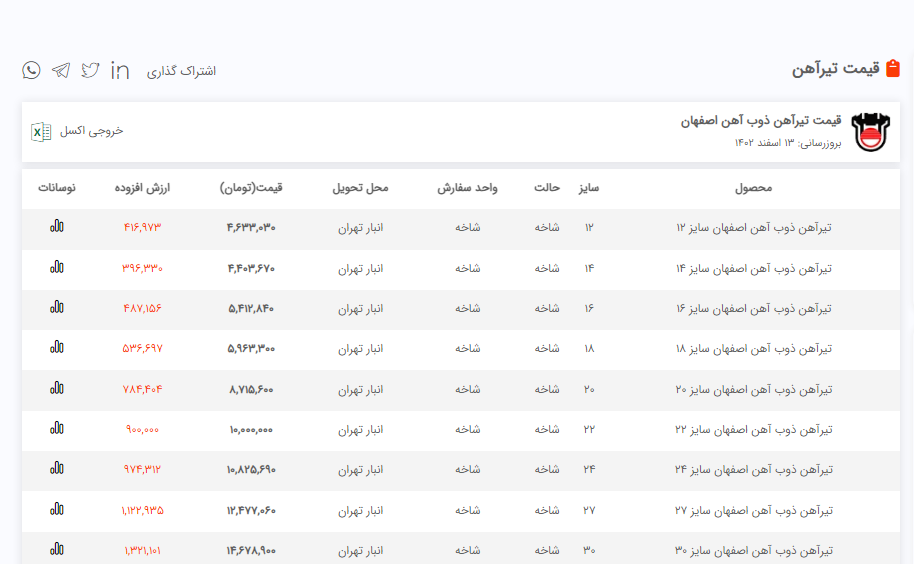Screen dimensions: 914x564
Task: Open fluctuations chart for size 20 beam
Action: pos(57,388)
